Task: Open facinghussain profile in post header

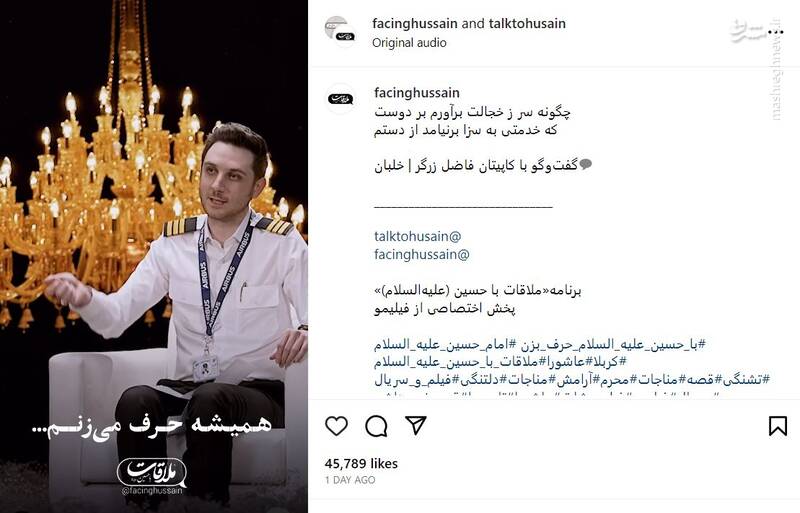Action: [x=415, y=23]
